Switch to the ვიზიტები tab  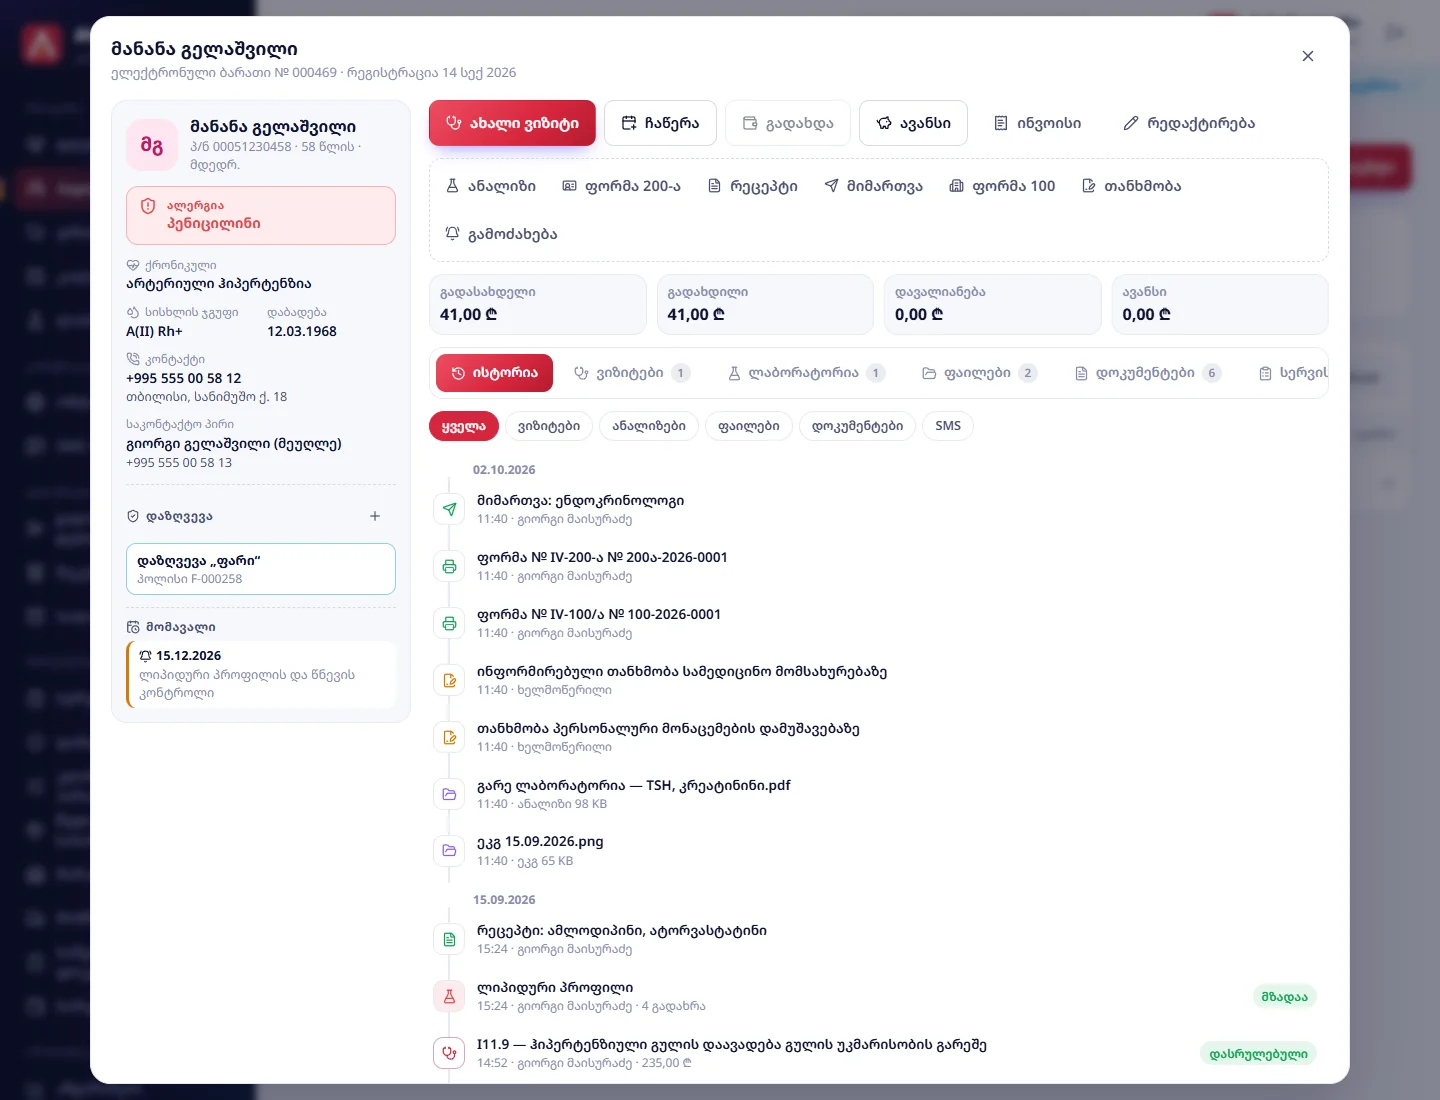(631, 373)
